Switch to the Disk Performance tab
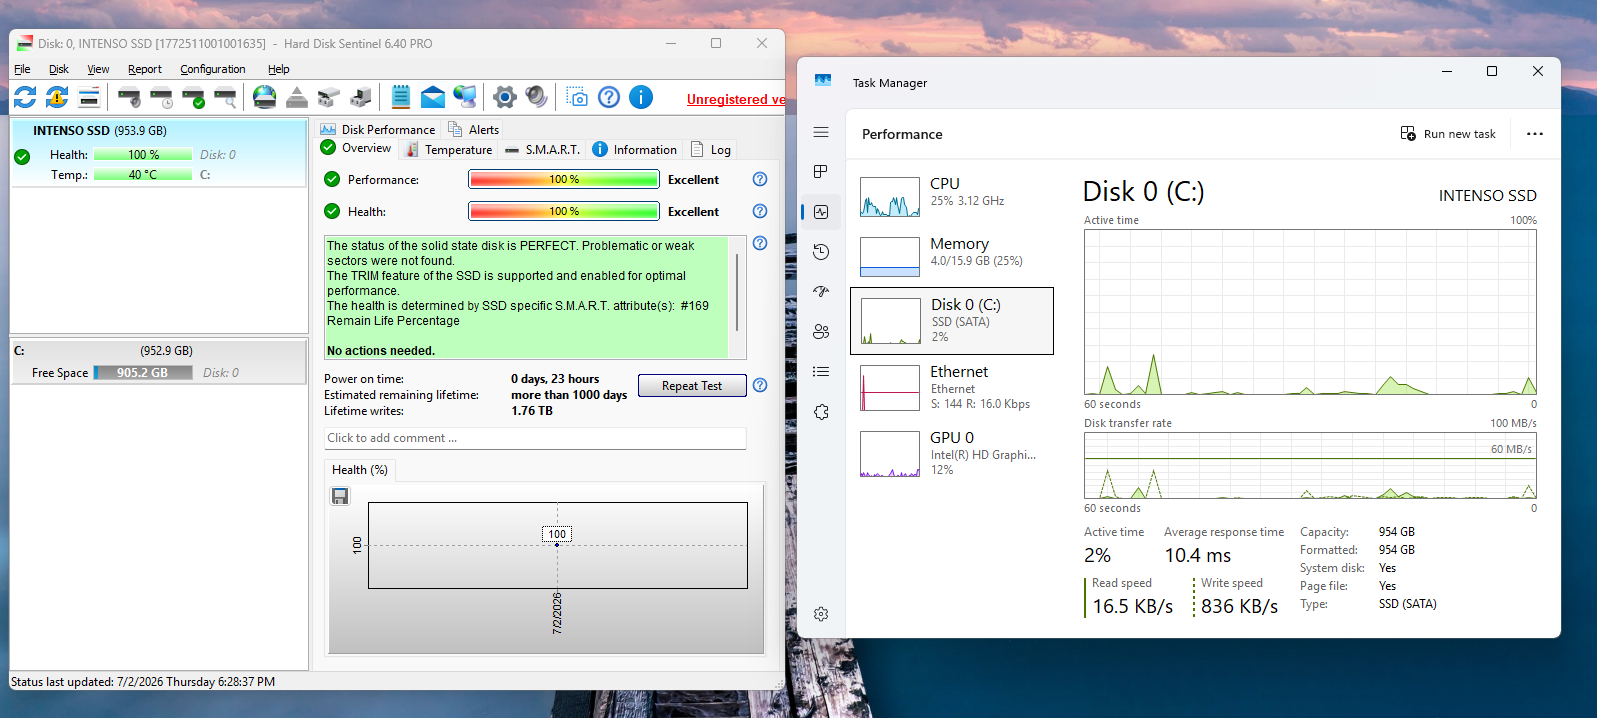 point(378,129)
